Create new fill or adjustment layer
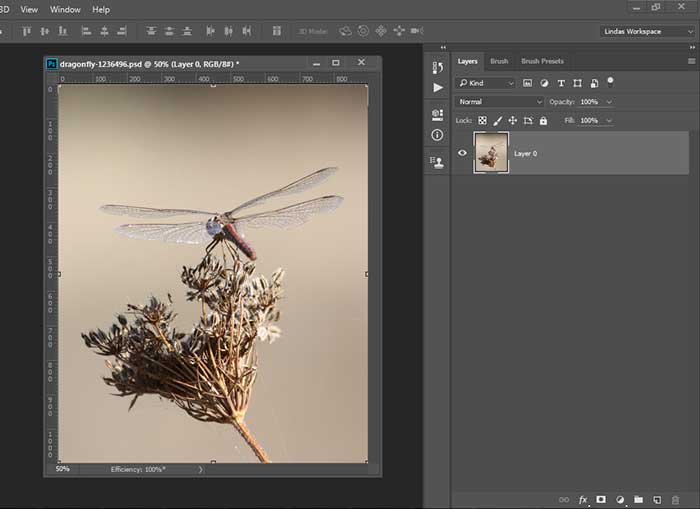 pyautogui.click(x=620, y=500)
